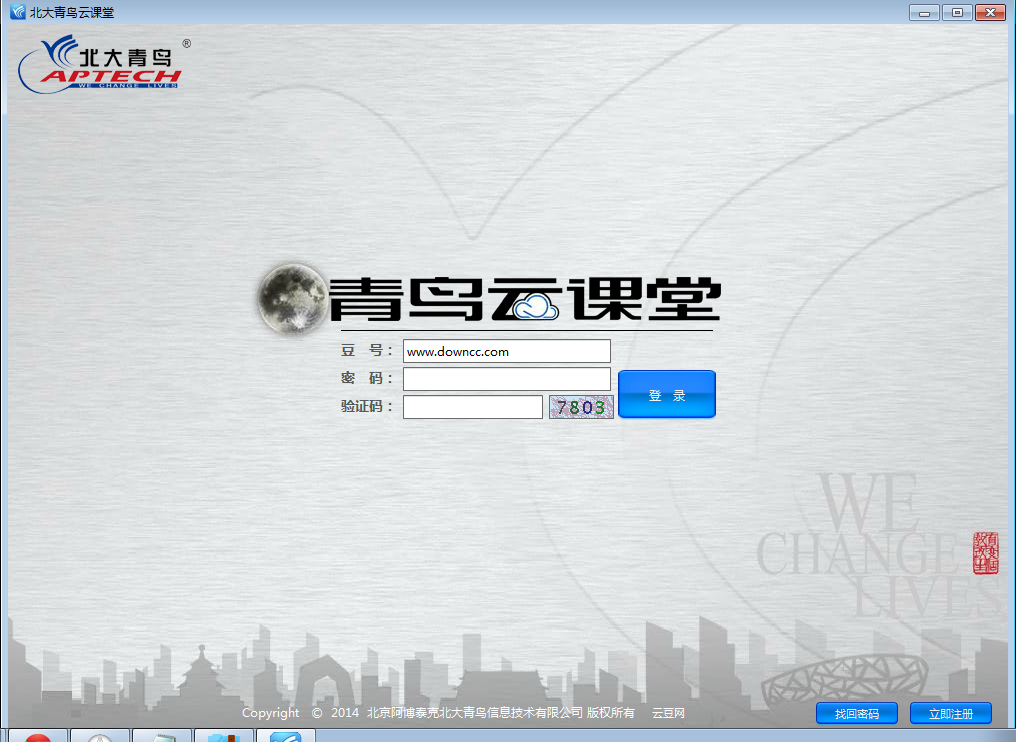Focus the 豆号 account input field
Viewport: 1016px width, 742px height.
(x=506, y=351)
